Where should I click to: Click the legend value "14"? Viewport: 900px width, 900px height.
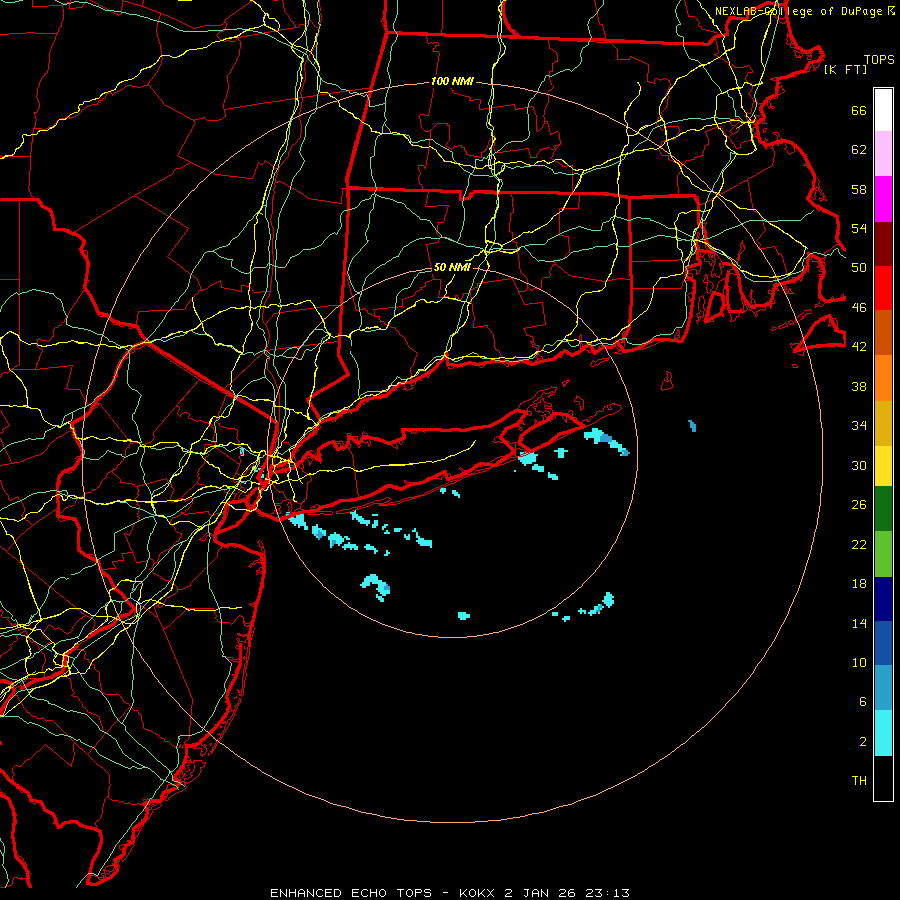pos(859,623)
